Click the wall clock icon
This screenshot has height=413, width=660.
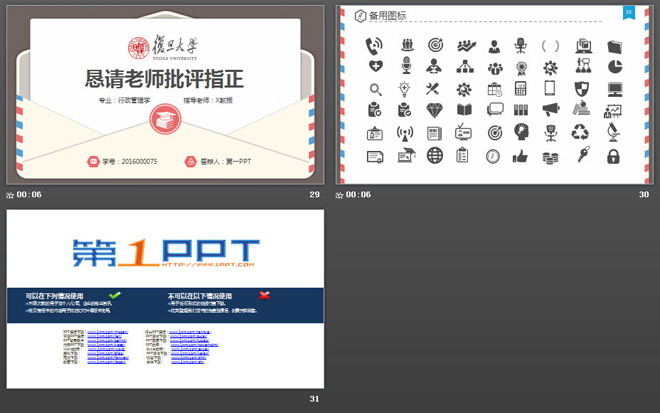click(492, 156)
